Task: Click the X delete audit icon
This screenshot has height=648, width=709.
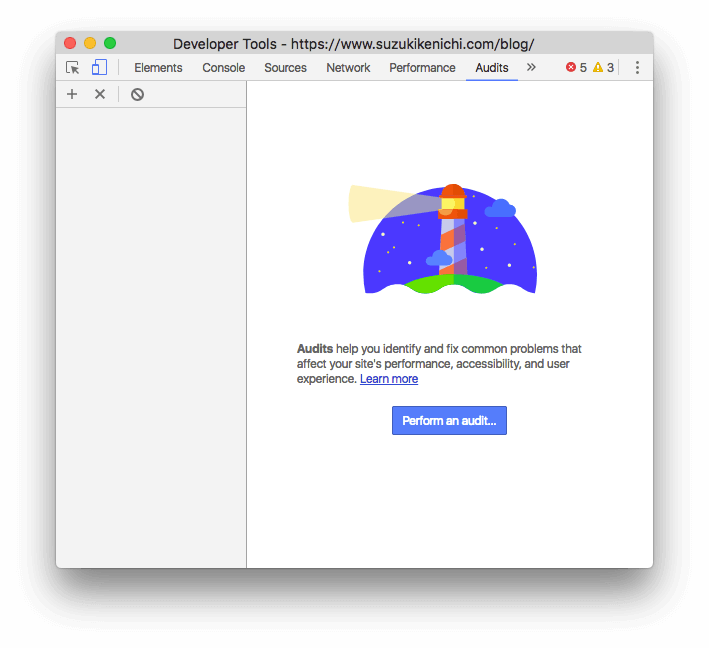Action: click(100, 94)
